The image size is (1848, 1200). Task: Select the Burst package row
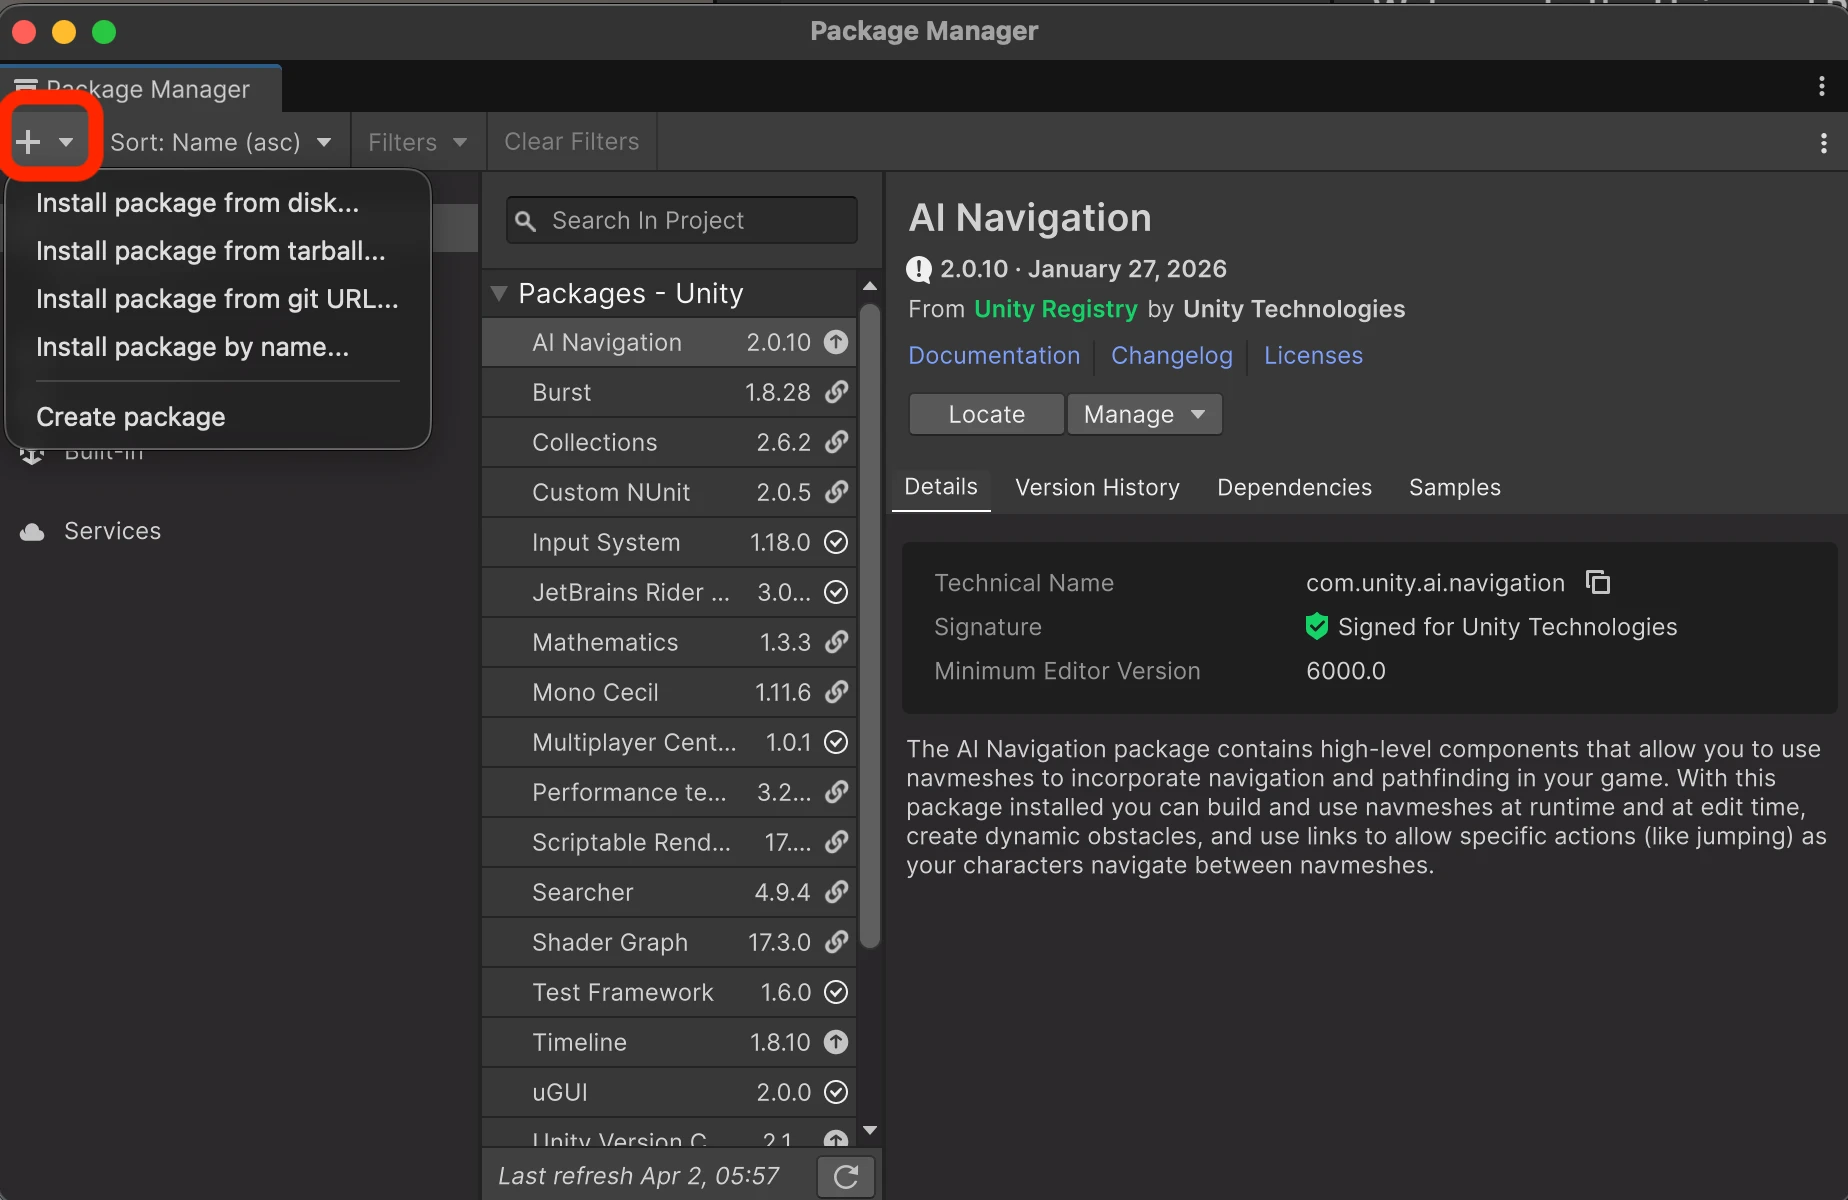(x=669, y=392)
